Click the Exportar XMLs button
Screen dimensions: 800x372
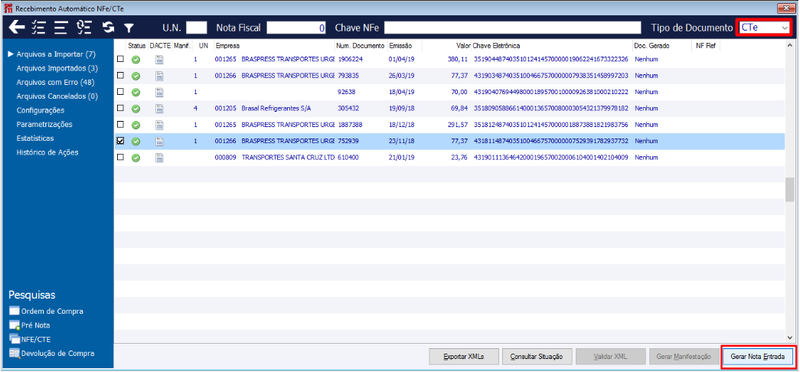coord(464,357)
